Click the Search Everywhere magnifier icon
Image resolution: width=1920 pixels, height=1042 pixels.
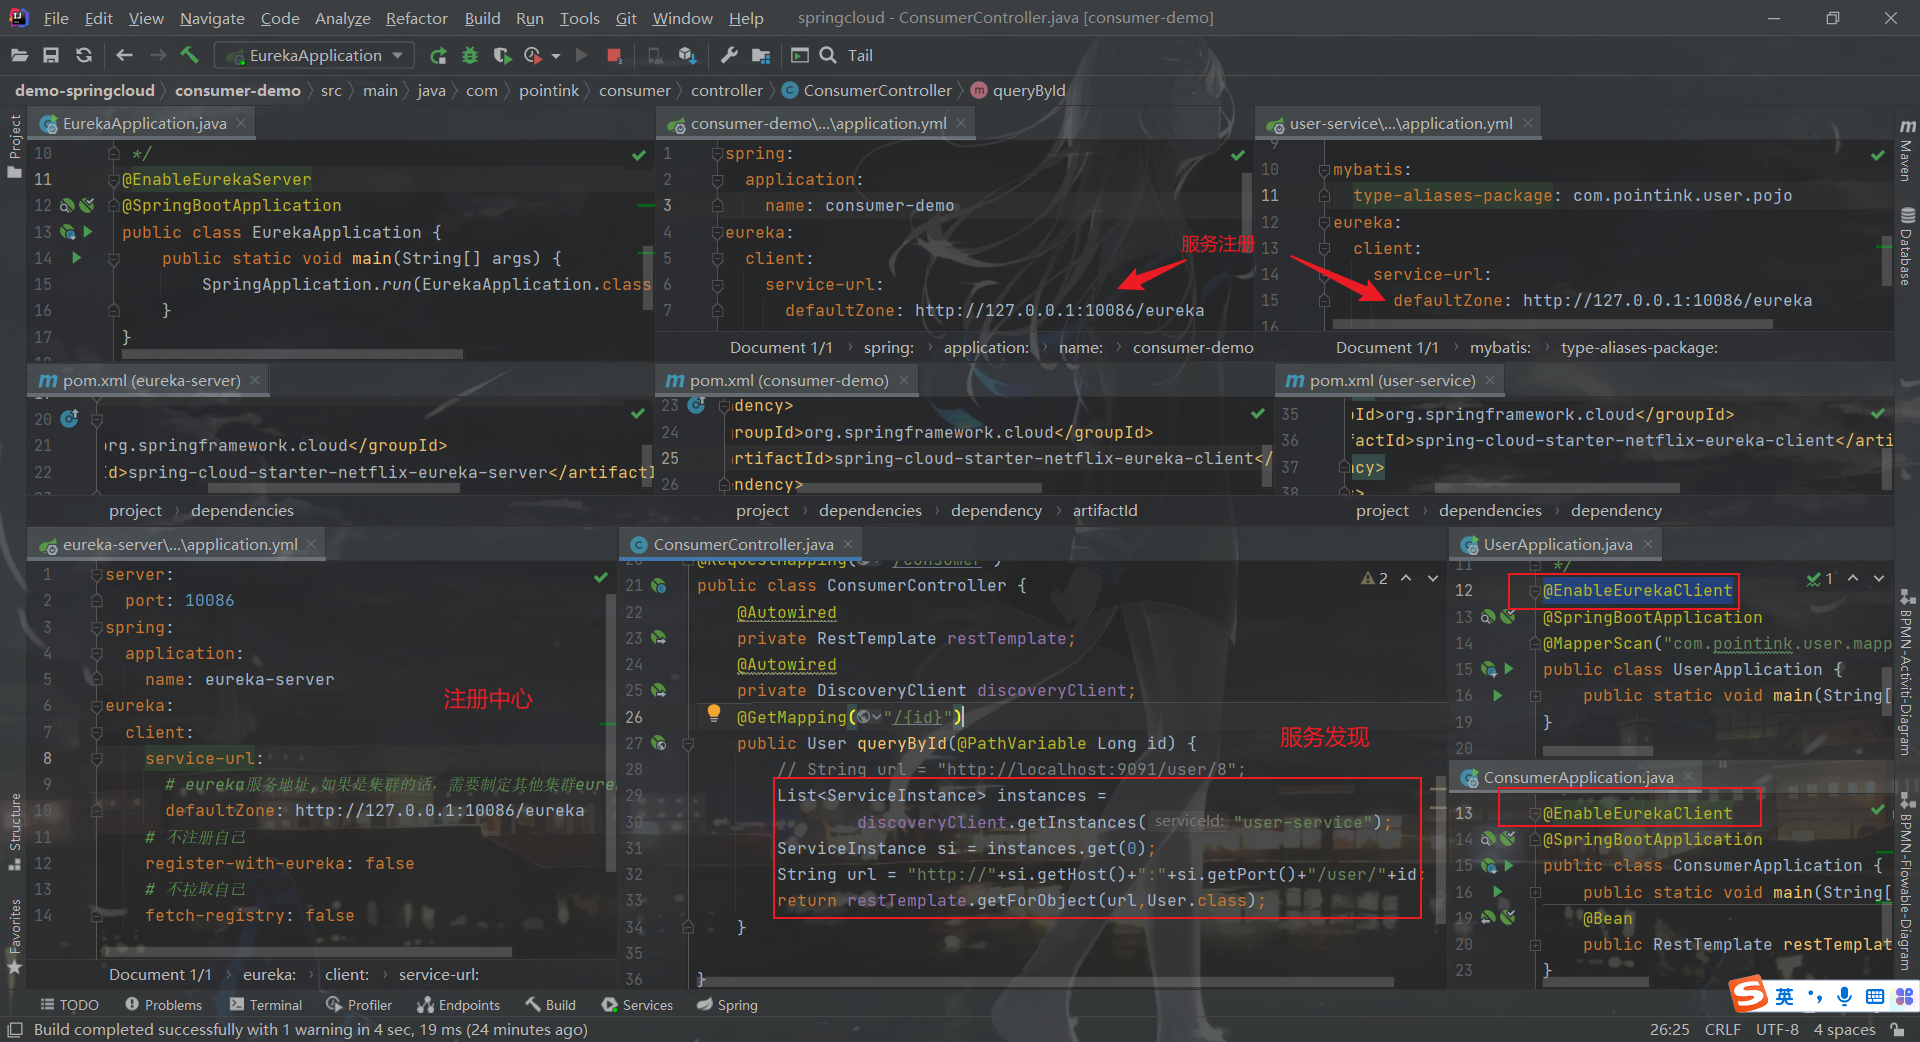[828, 56]
